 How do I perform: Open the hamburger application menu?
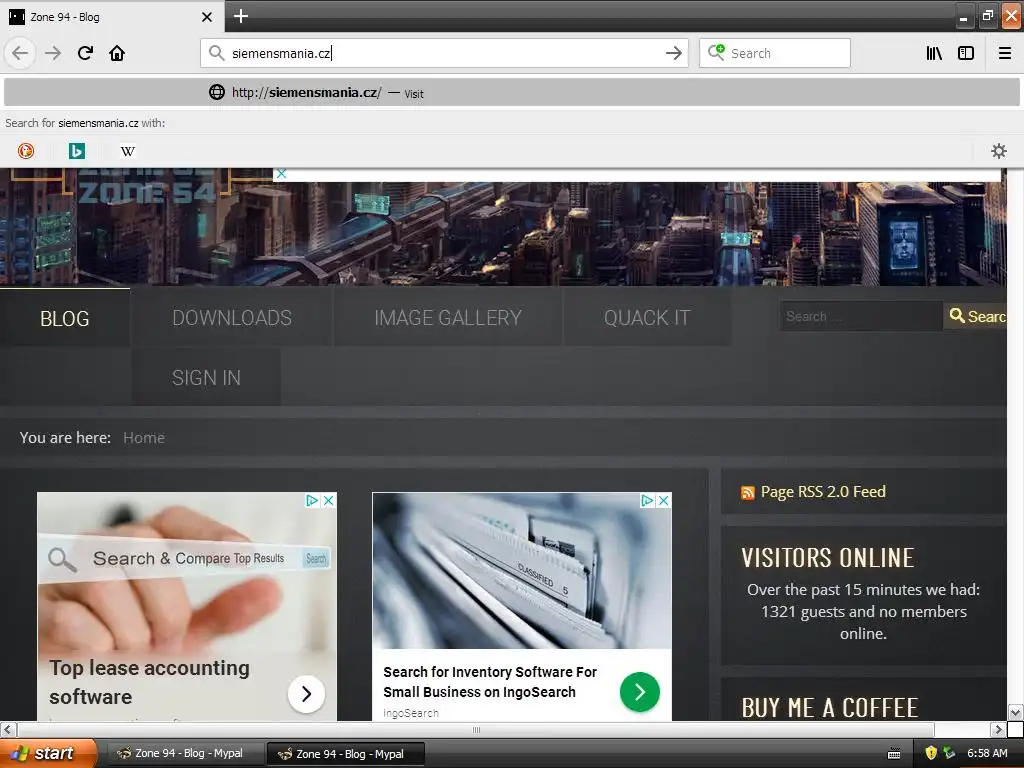pyautogui.click(x=1005, y=53)
